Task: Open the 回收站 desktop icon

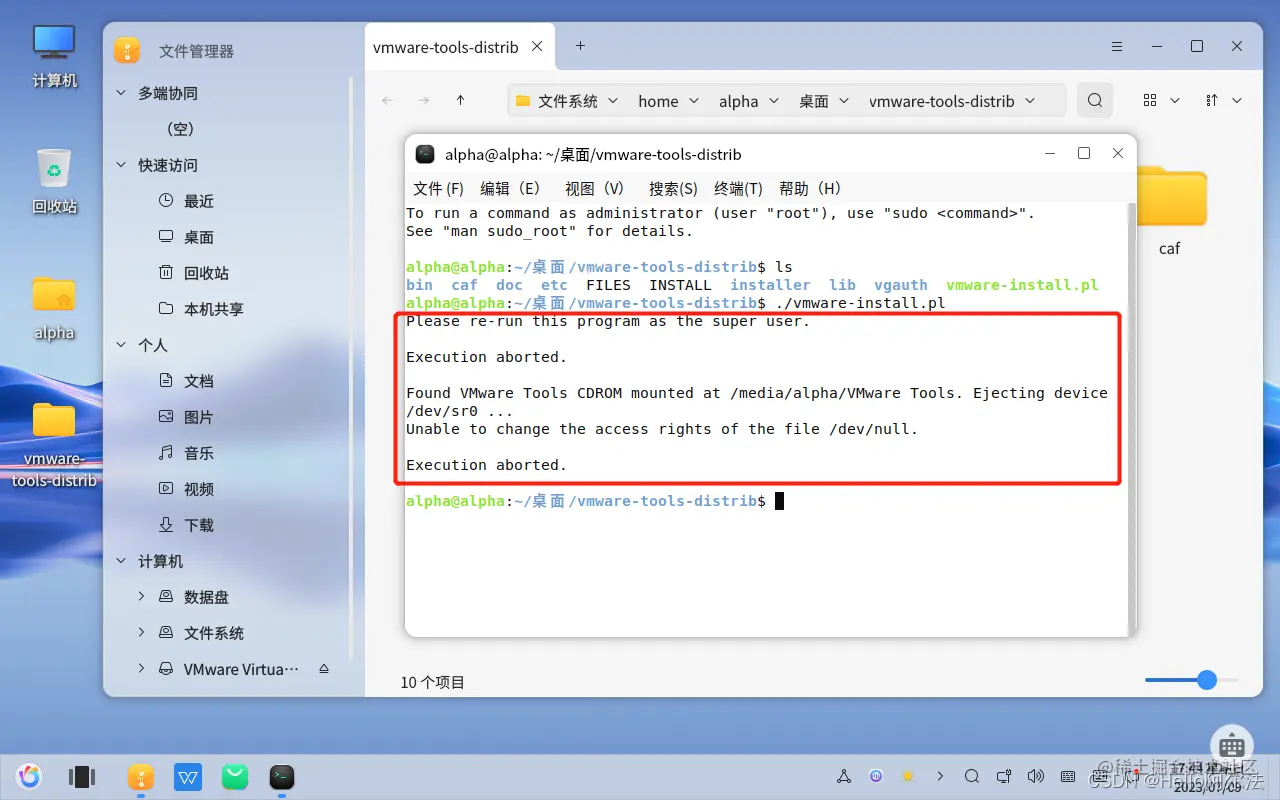Action: pos(54,181)
